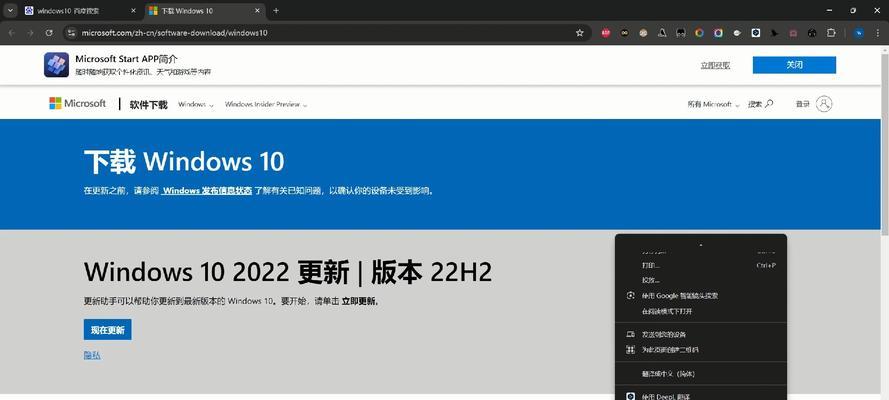This screenshot has width=889, height=400.
Task: Choose 打印... from context menu
Action: [x=701, y=265]
